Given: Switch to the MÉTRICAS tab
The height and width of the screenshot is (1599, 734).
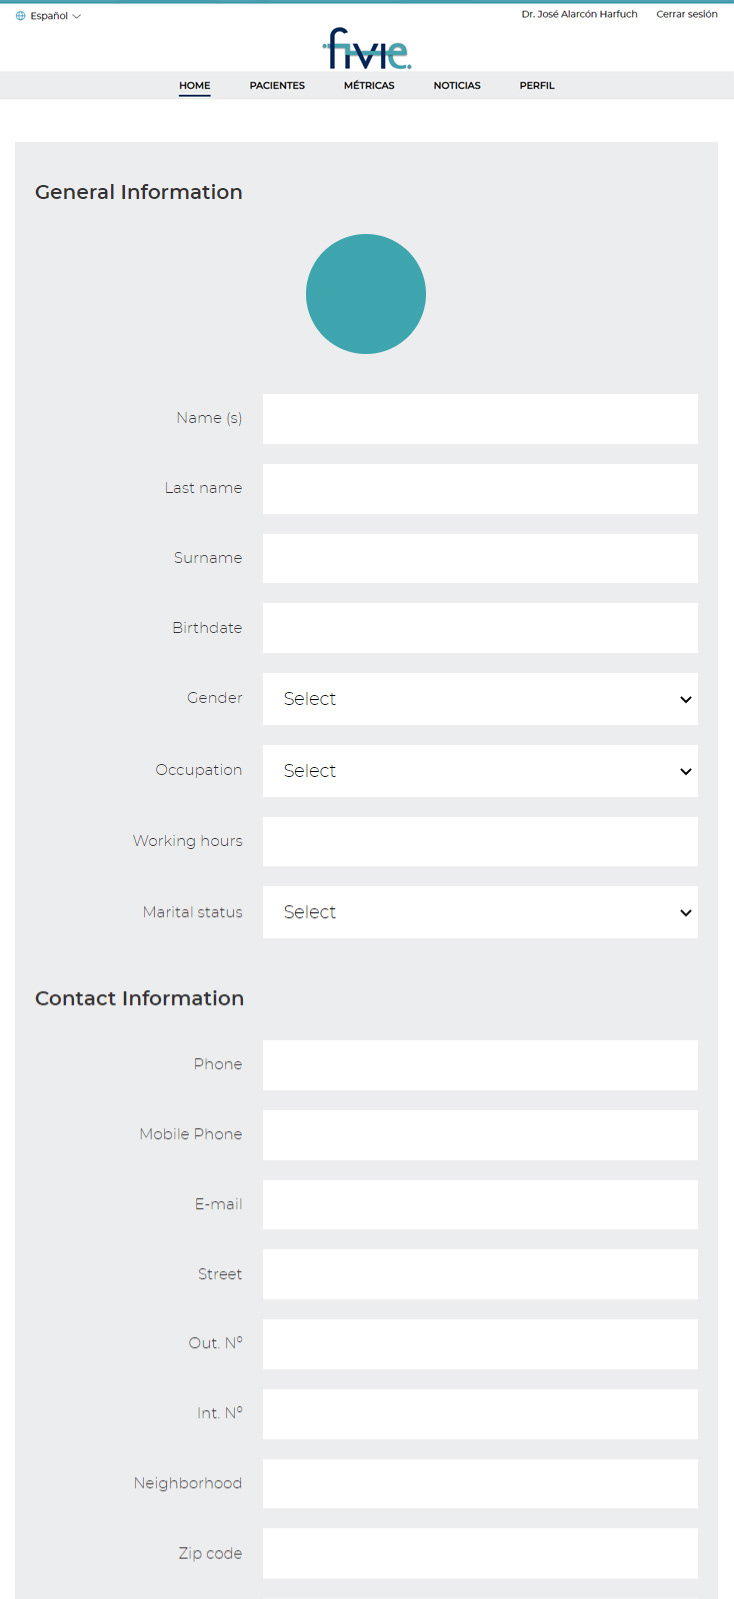Looking at the screenshot, I should point(369,86).
